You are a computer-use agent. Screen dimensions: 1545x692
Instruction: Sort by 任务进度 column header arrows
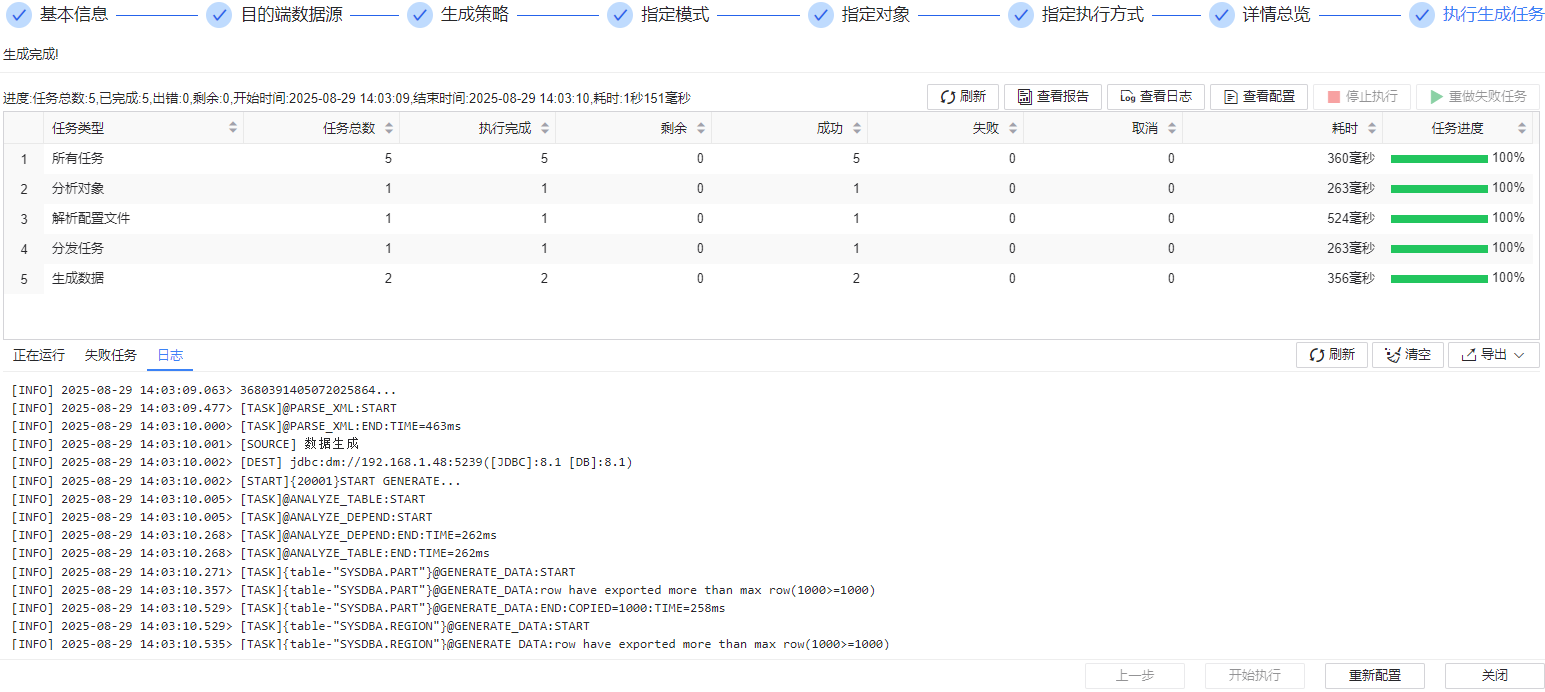1523,128
